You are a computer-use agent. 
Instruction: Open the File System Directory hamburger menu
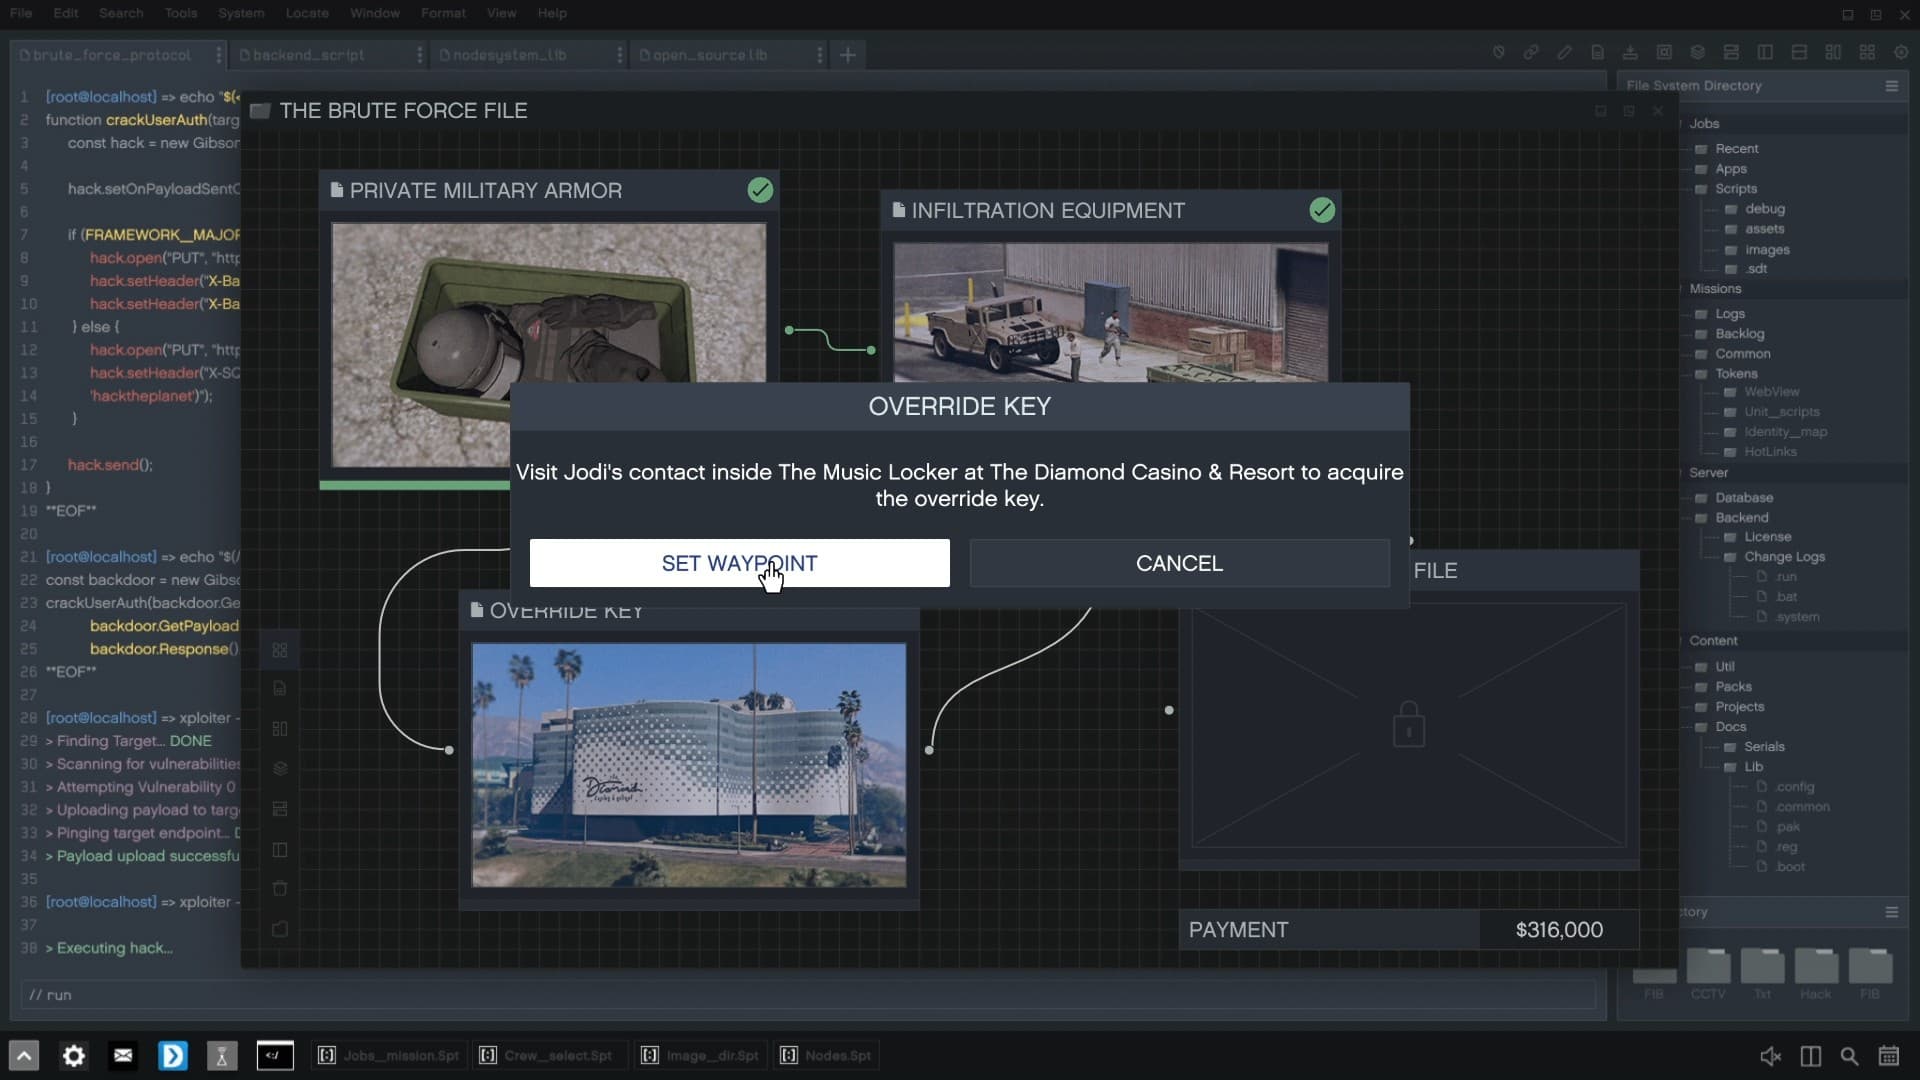point(1891,86)
